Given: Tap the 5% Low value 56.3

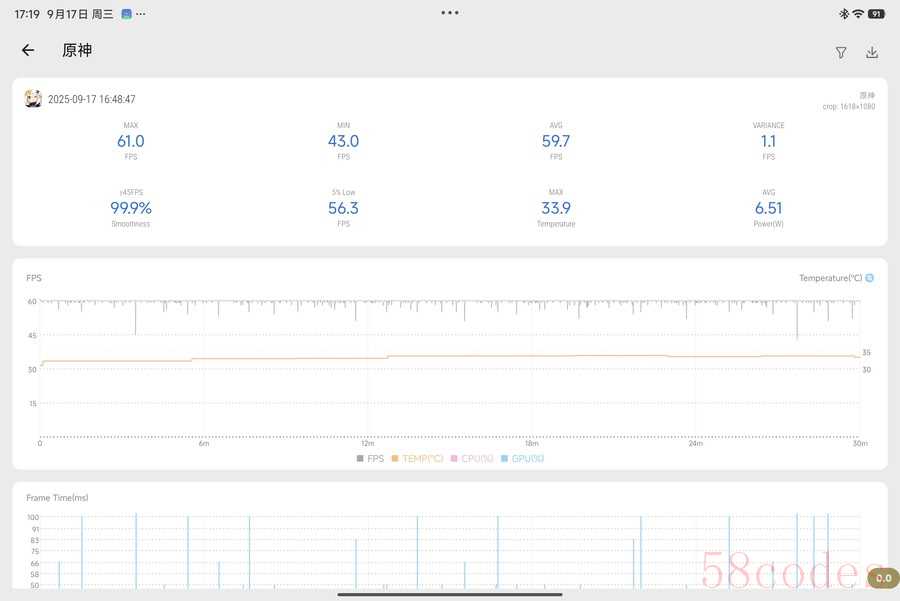Looking at the screenshot, I should pos(343,208).
